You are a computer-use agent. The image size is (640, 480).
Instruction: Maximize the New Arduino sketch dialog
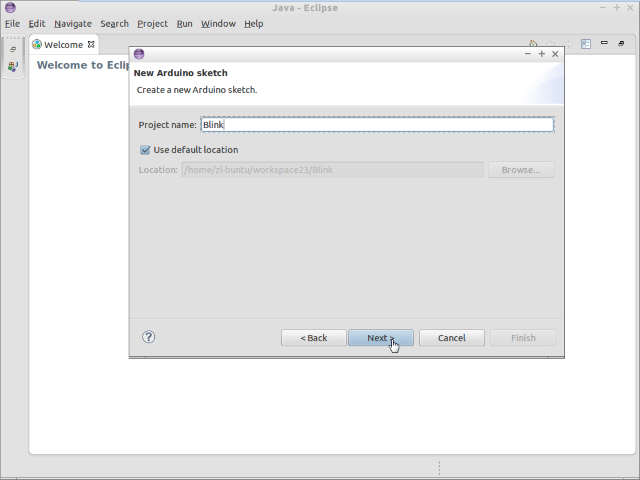tap(542, 54)
